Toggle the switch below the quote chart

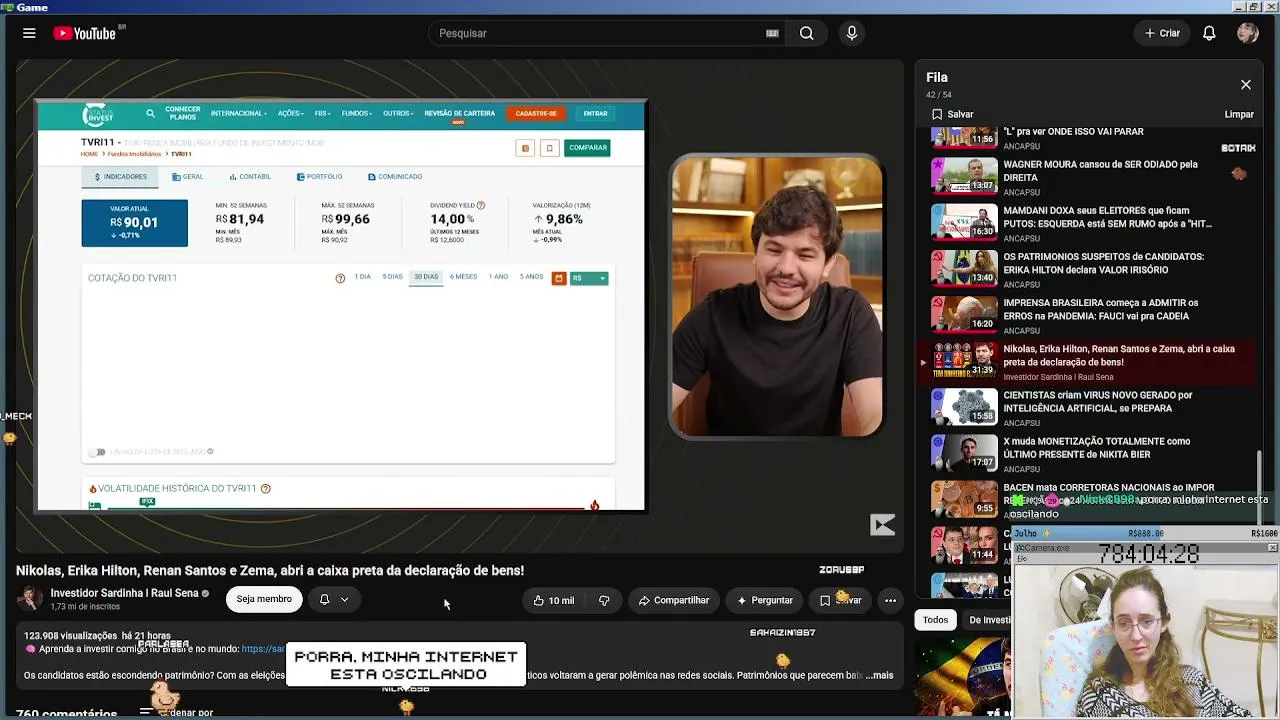pos(97,452)
